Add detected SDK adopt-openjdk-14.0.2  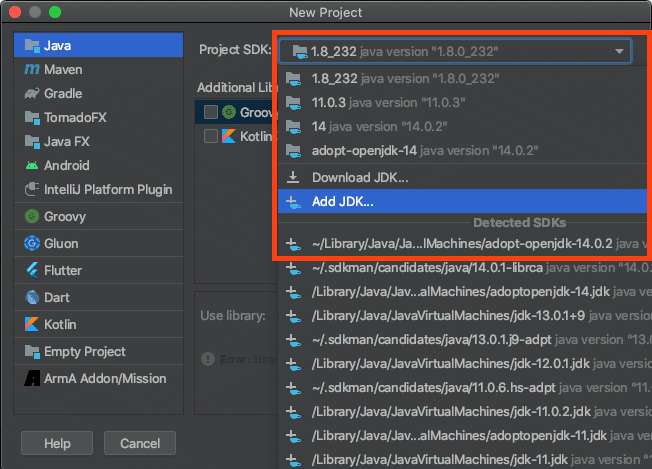click(462, 244)
